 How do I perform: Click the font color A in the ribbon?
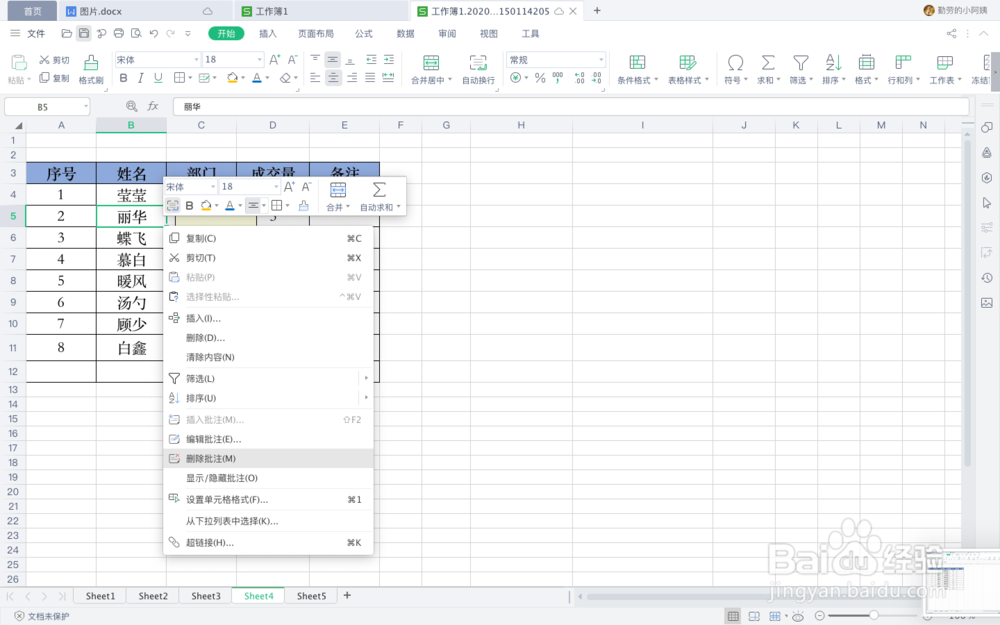point(256,78)
